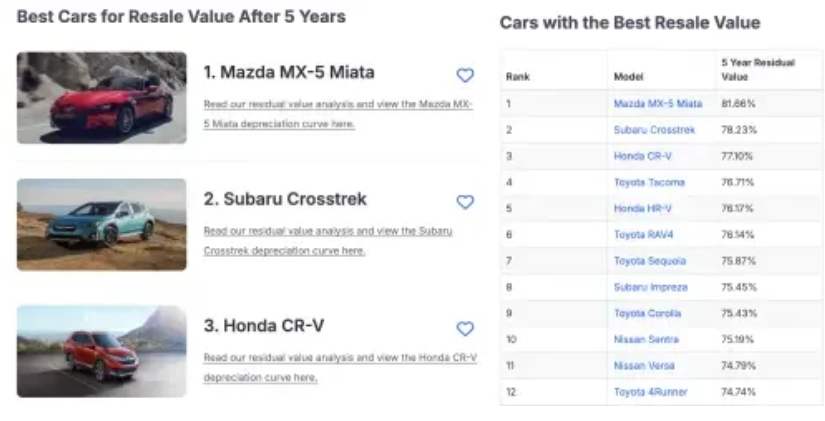Open the Honda HR-V model link
Viewport: 825px width, 421px height.
click(641, 208)
